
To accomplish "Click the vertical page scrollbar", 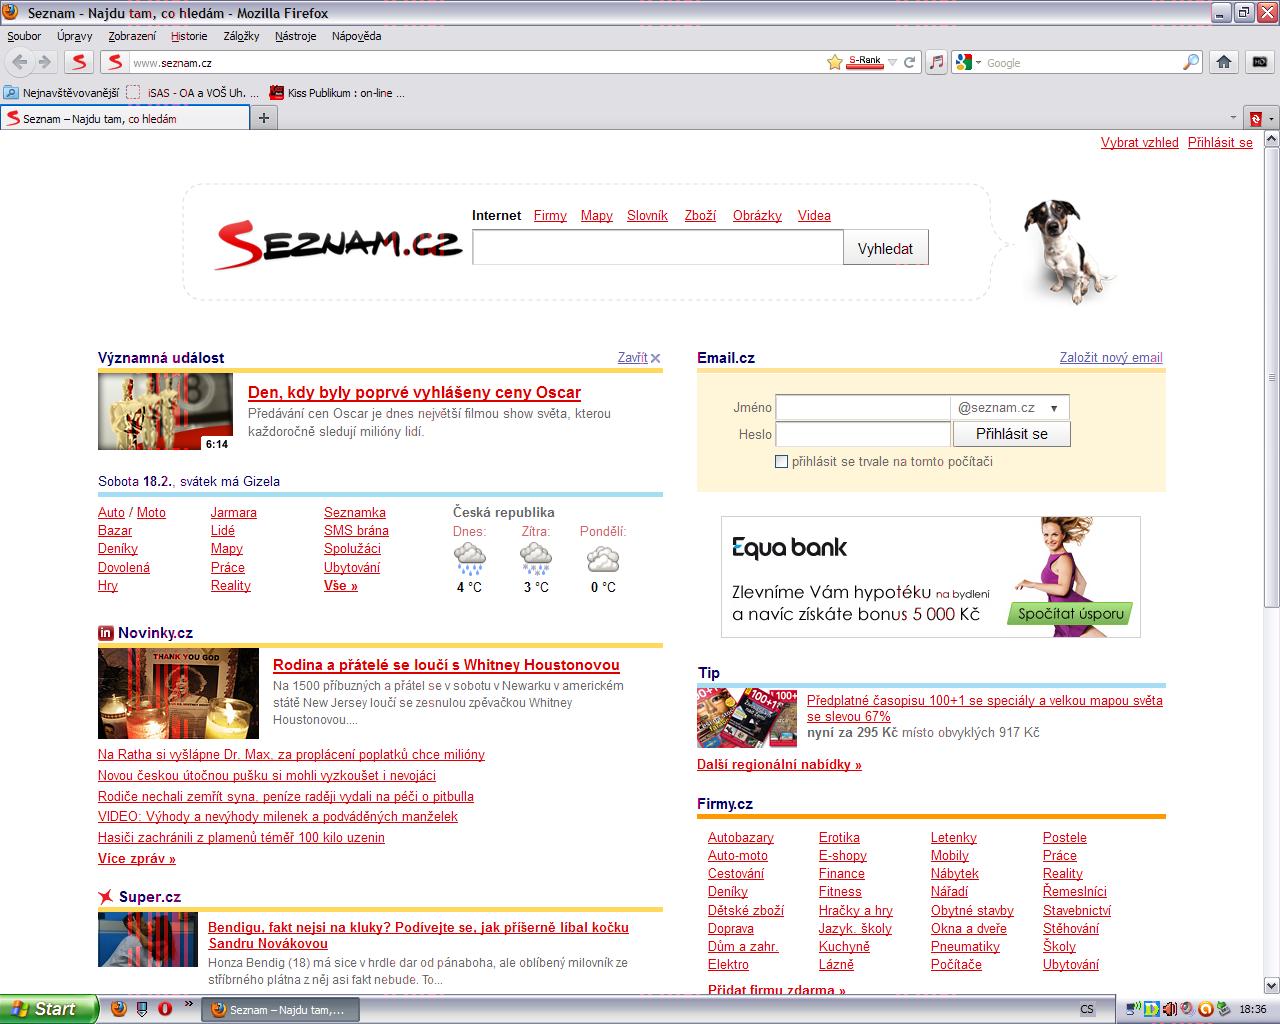I will coord(1271,376).
